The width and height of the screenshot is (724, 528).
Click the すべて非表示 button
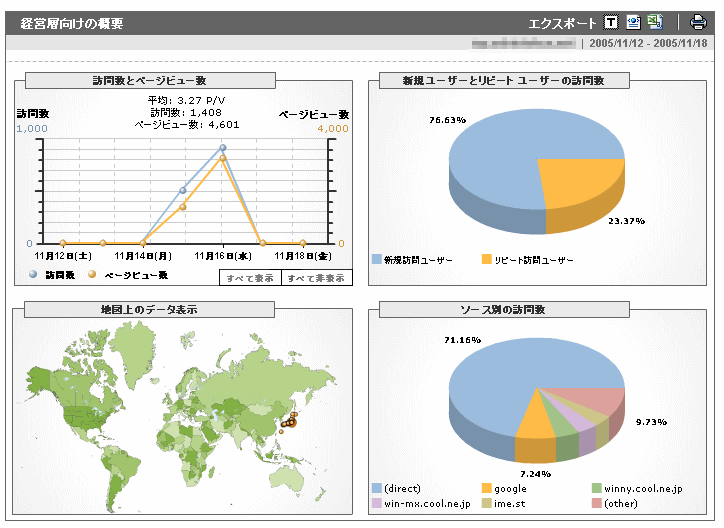(x=315, y=278)
